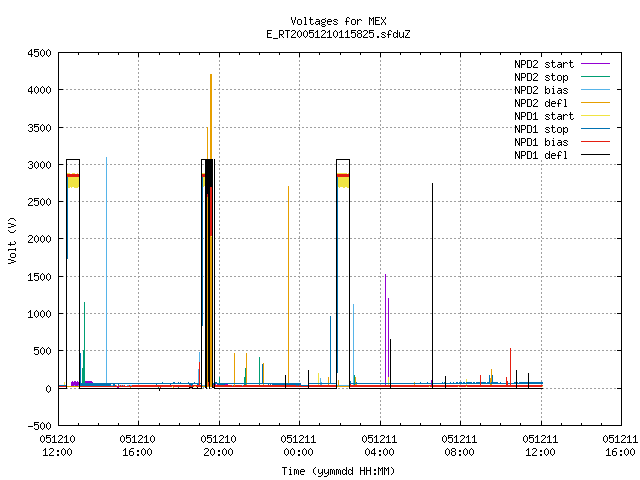Screen dimensions: 640x480
Task: Click the 'NPD1 defl' legend label
Action: (x=541, y=155)
